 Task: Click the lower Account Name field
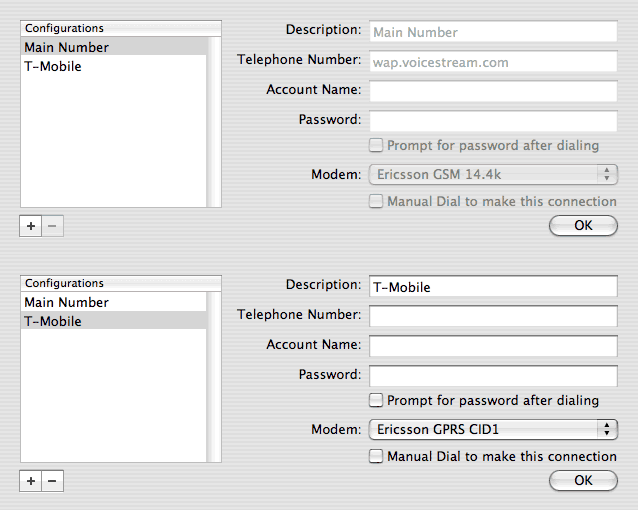click(x=493, y=346)
